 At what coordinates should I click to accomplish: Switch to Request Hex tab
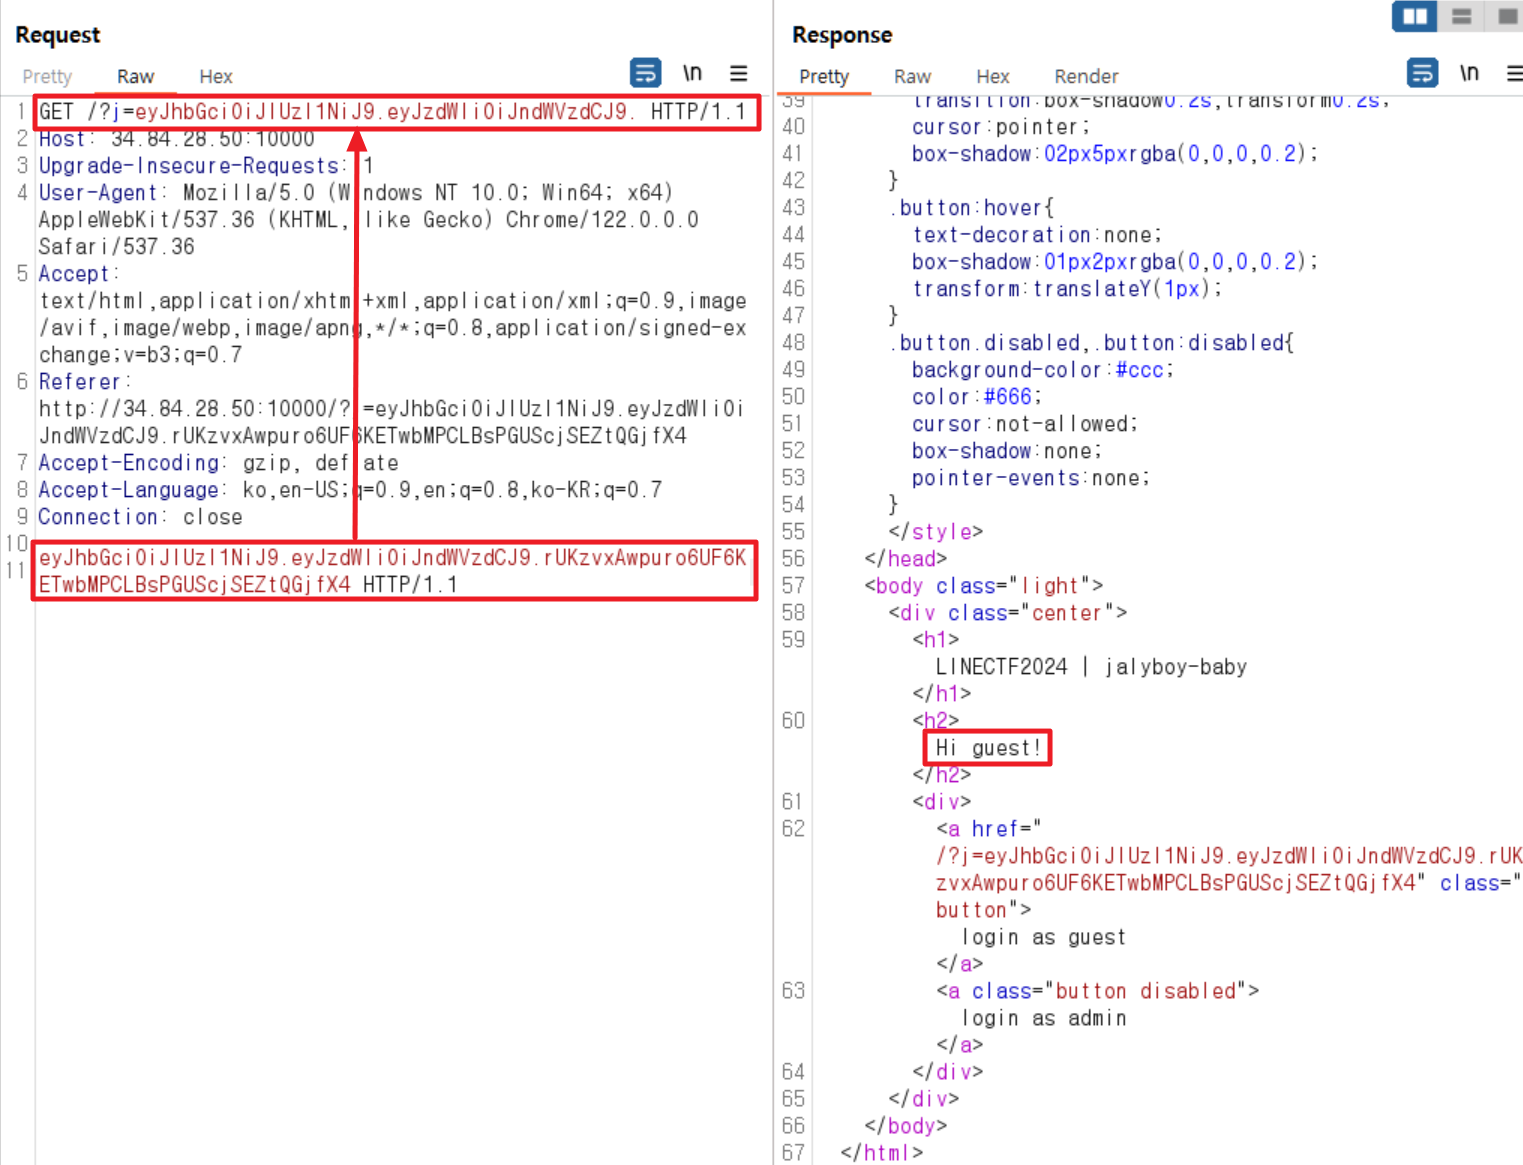tap(215, 77)
